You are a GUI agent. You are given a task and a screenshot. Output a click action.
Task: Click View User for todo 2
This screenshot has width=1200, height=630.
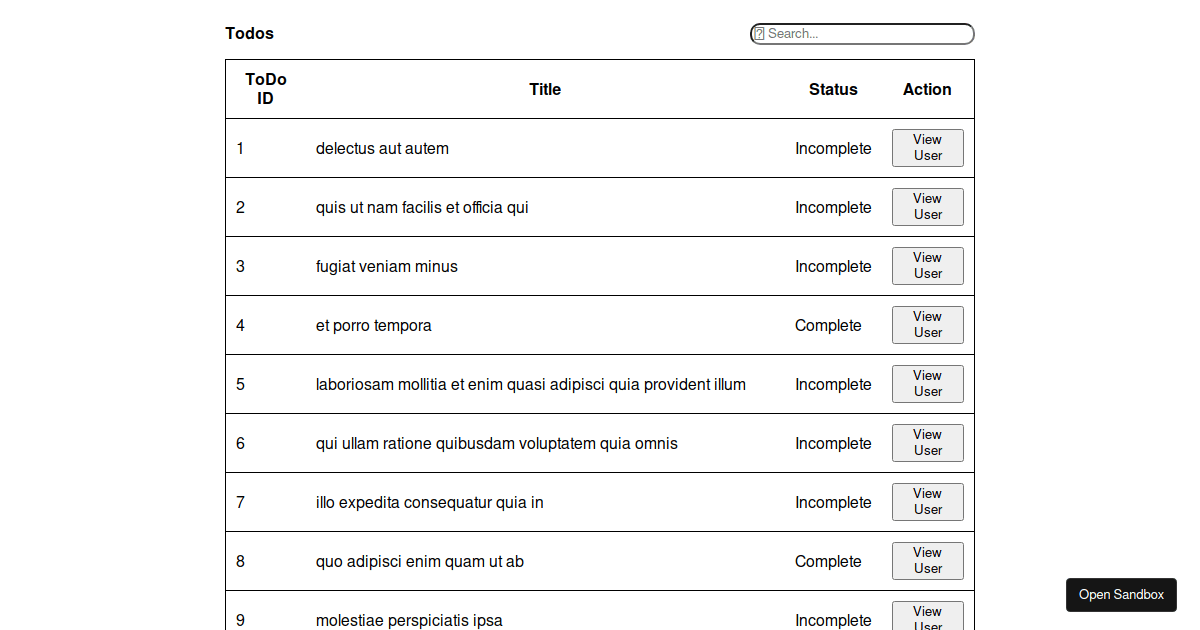click(x=927, y=207)
